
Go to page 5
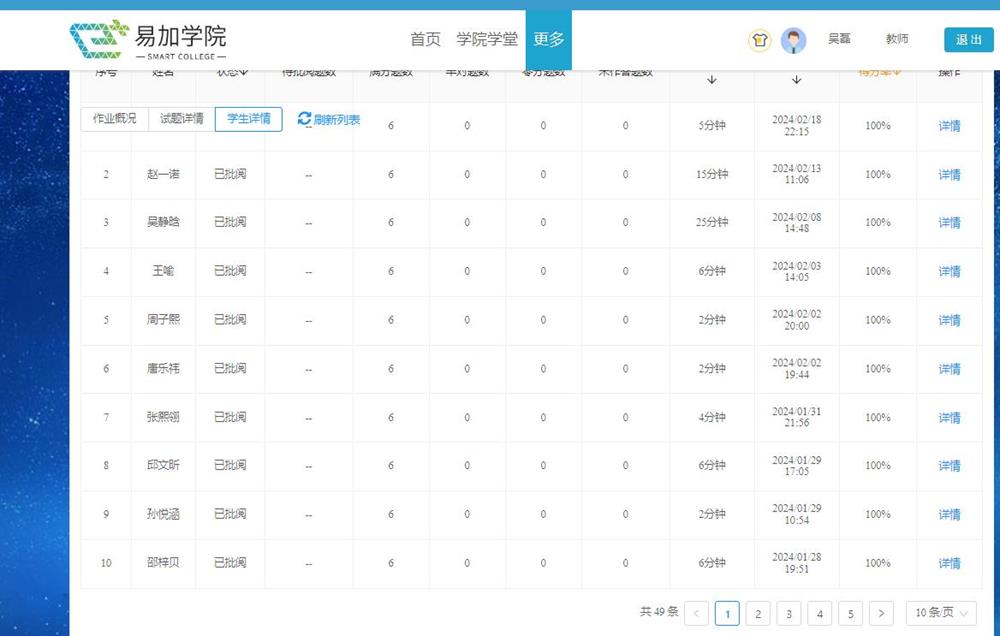(850, 614)
